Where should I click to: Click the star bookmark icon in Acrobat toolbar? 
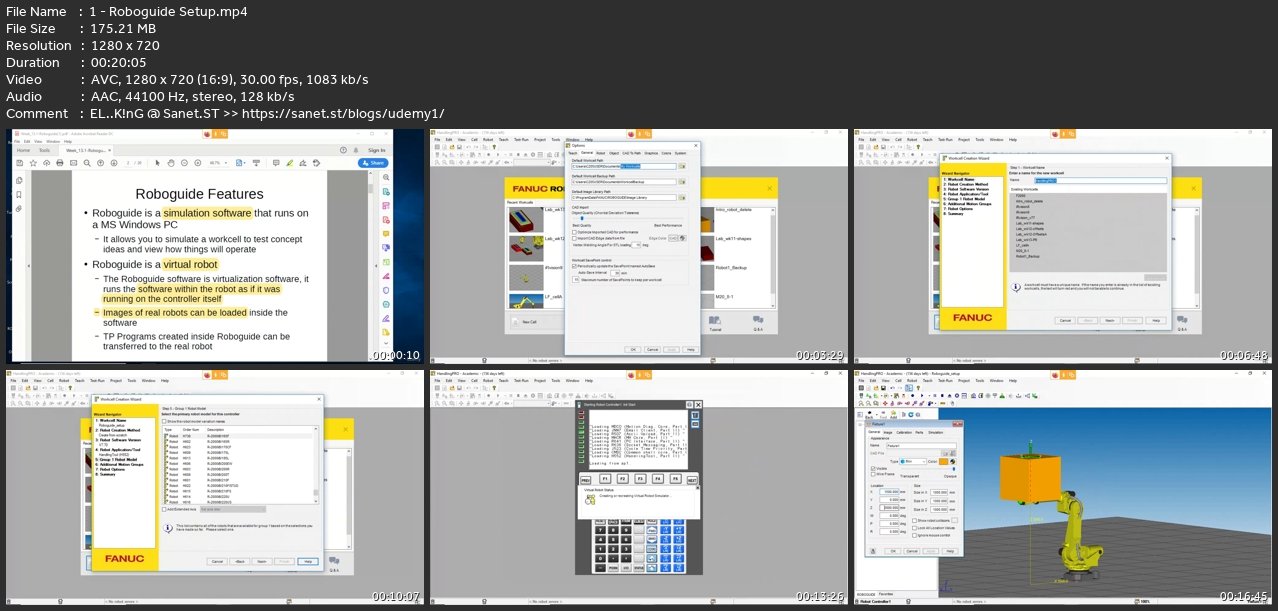click(x=33, y=163)
